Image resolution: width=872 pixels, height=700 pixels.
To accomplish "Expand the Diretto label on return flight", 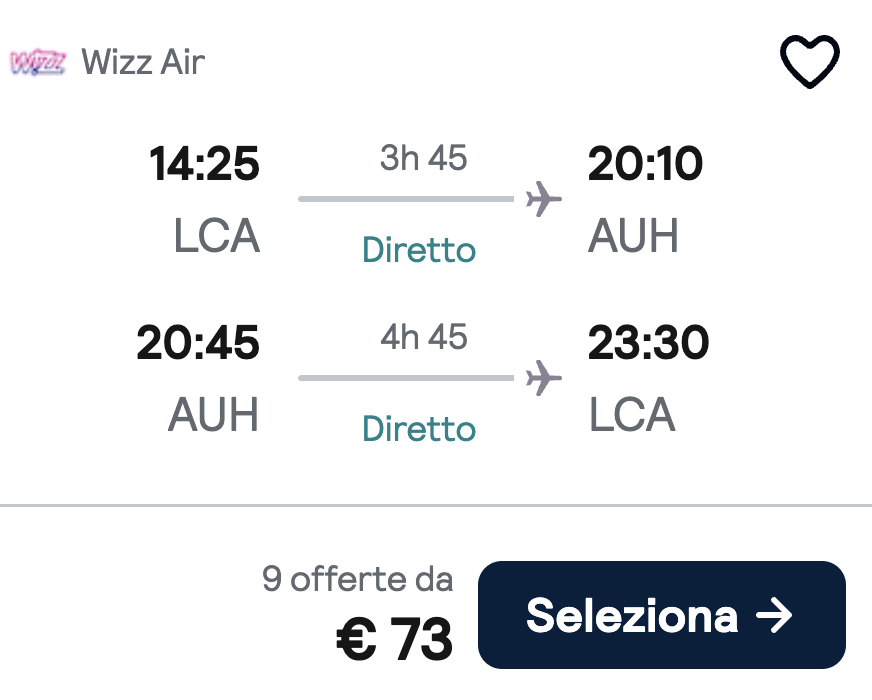I will [x=418, y=429].
